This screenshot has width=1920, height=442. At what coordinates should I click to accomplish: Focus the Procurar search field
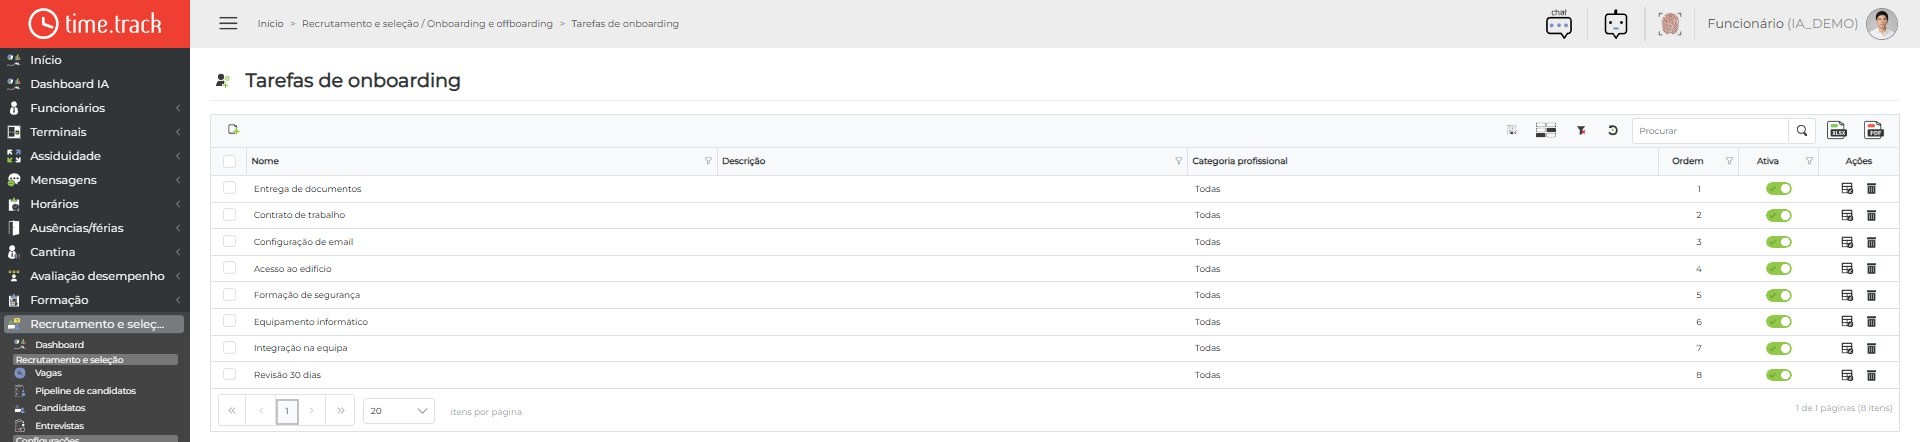pyautogui.click(x=1710, y=131)
